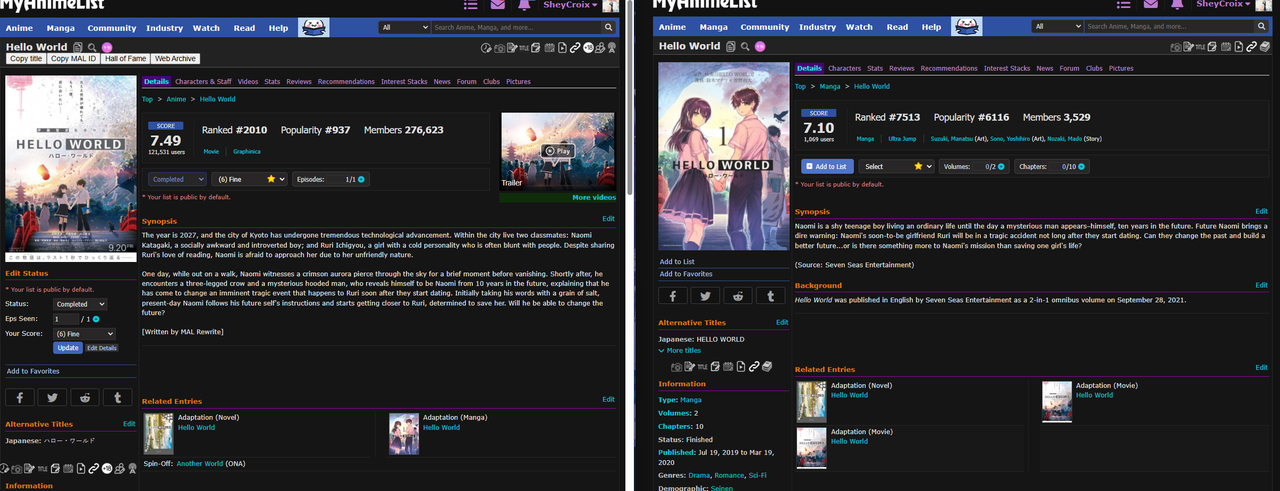Screen dimensions: 1280x491
Task: Click anime search input in left window
Action: [518, 27]
